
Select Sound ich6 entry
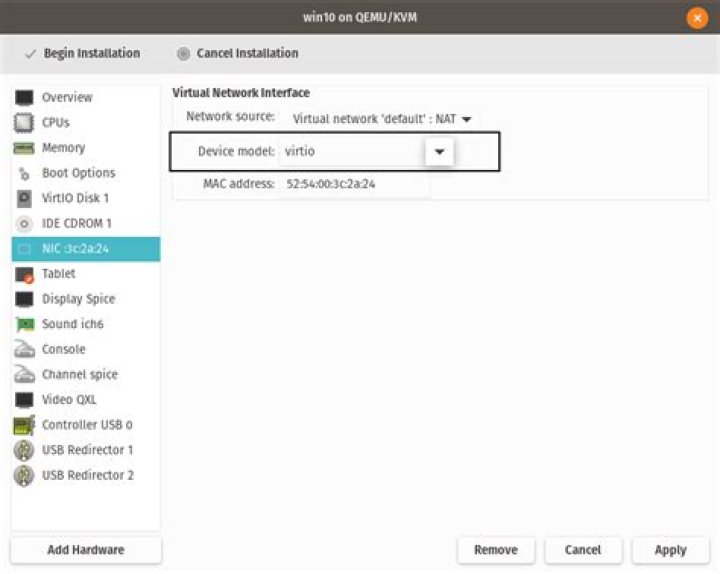click(86, 324)
